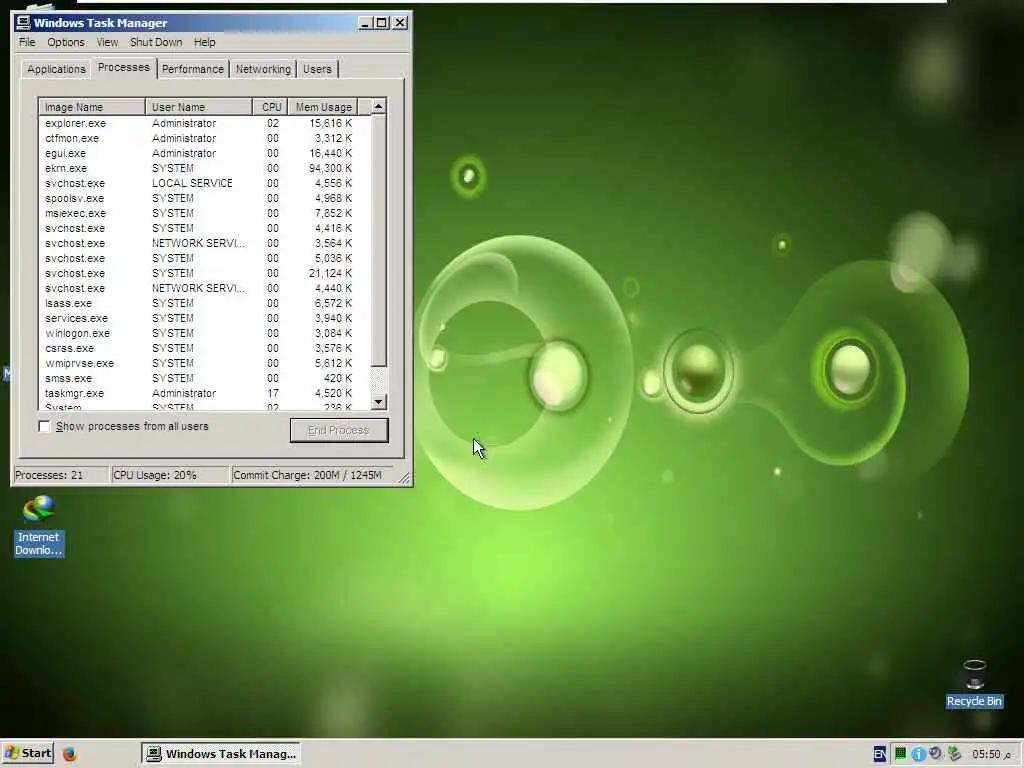1024x768 pixels.
Task: Switch to the Performance tab
Action: pyautogui.click(x=193, y=69)
